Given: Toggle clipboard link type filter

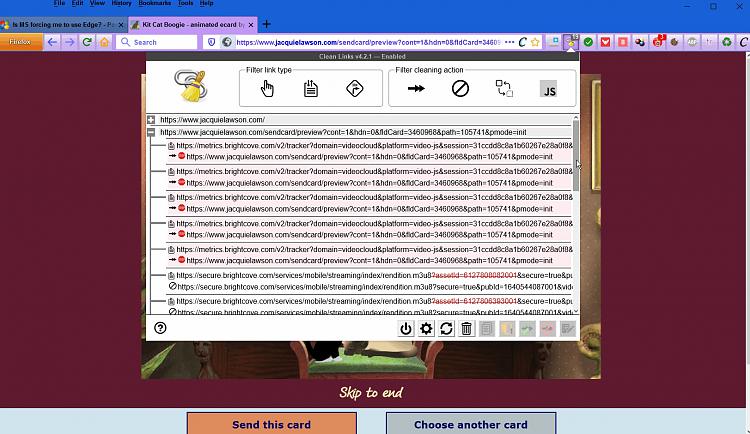Looking at the screenshot, I should click(x=310, y=89).
